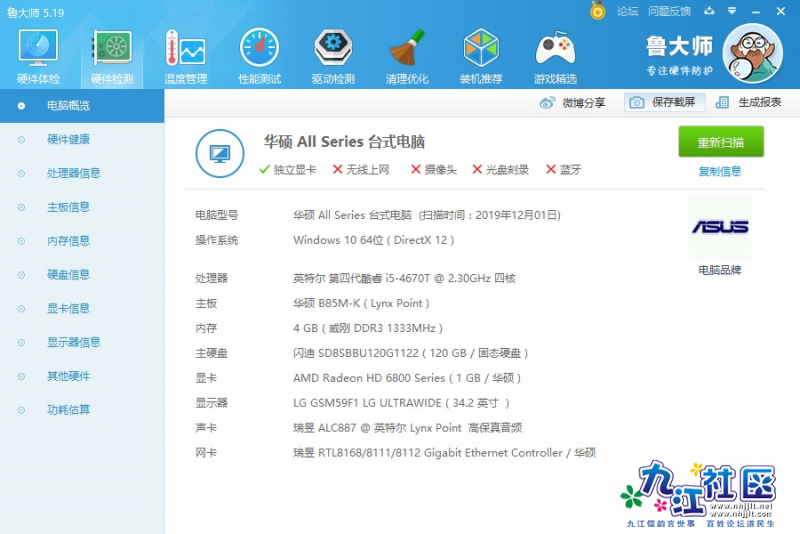This screenshot has width=800, height=534.
Task: Click the round desktop computer icon
Action: 220,154
